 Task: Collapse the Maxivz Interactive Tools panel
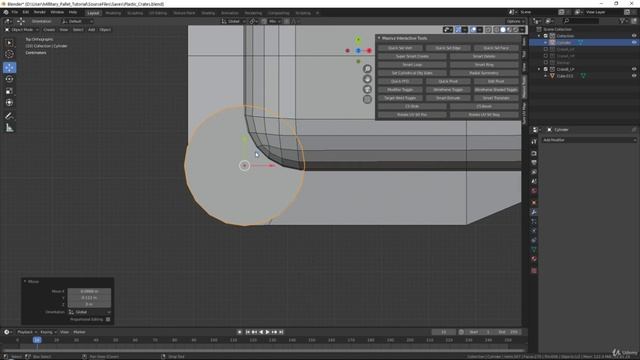pyautogui.click(x=379, y=38)
